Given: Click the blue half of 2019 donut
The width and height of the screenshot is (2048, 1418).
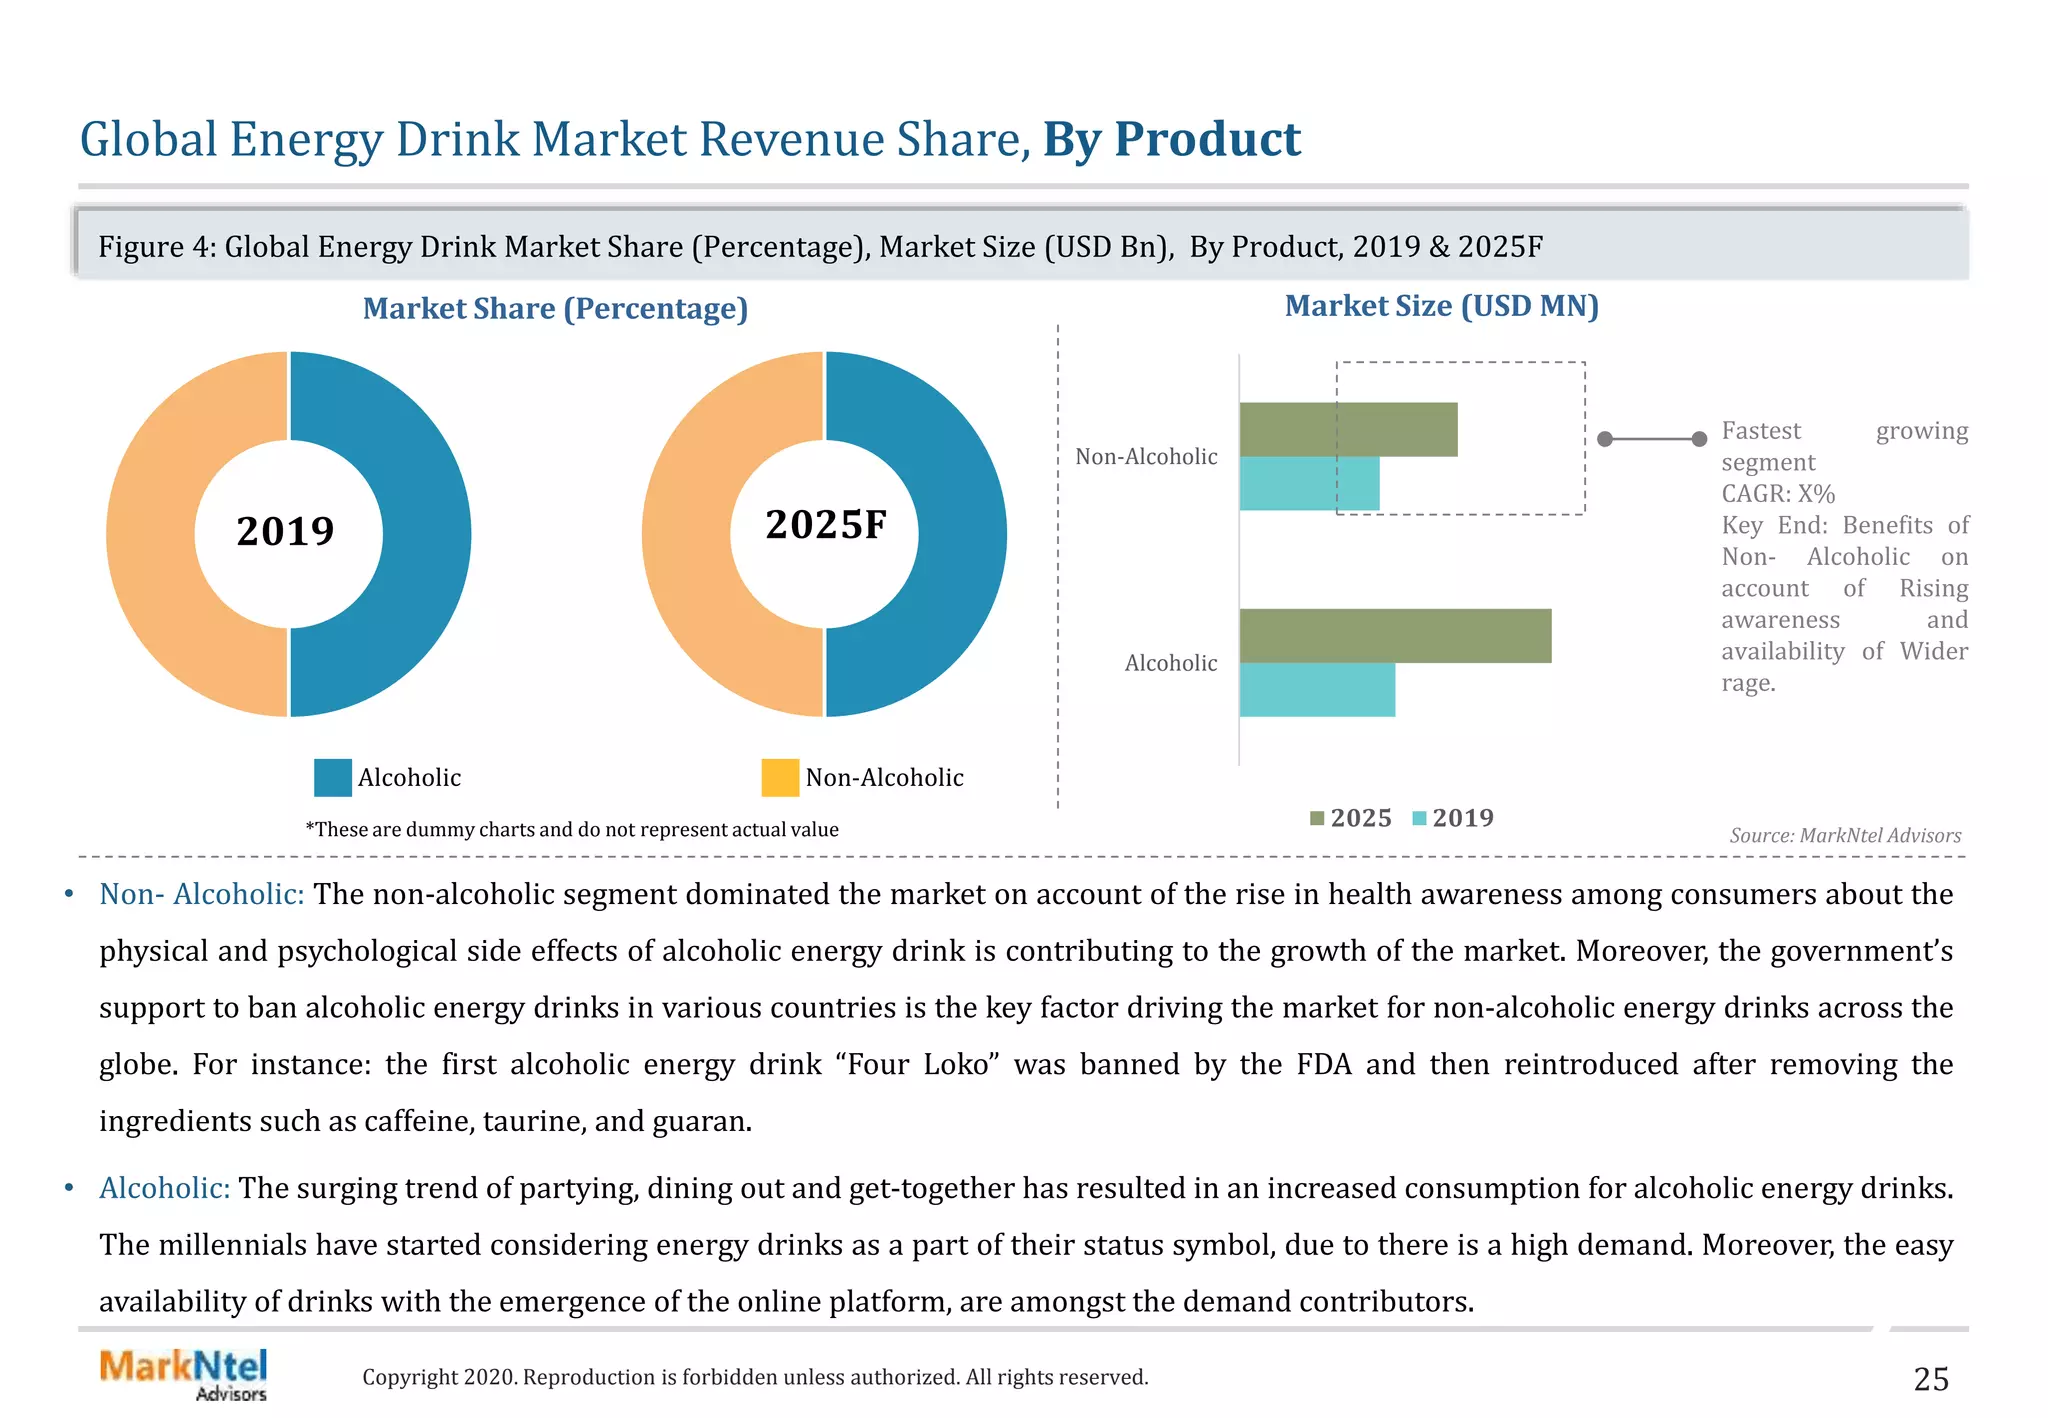Looking at the screenshot, I should pyautogui.click(x=425, y=534).
